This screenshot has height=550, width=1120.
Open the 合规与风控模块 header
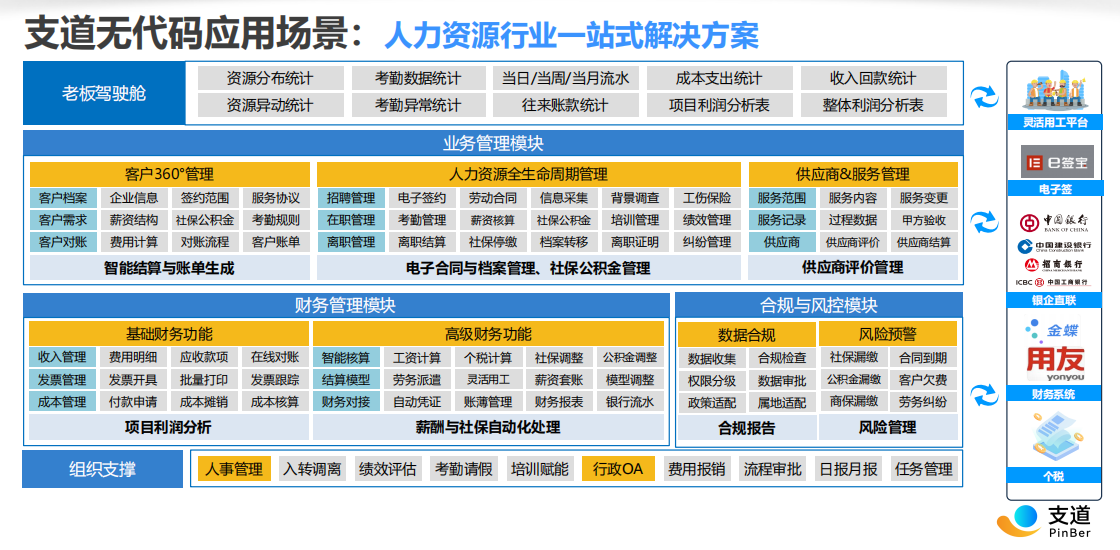coord(819,306)
